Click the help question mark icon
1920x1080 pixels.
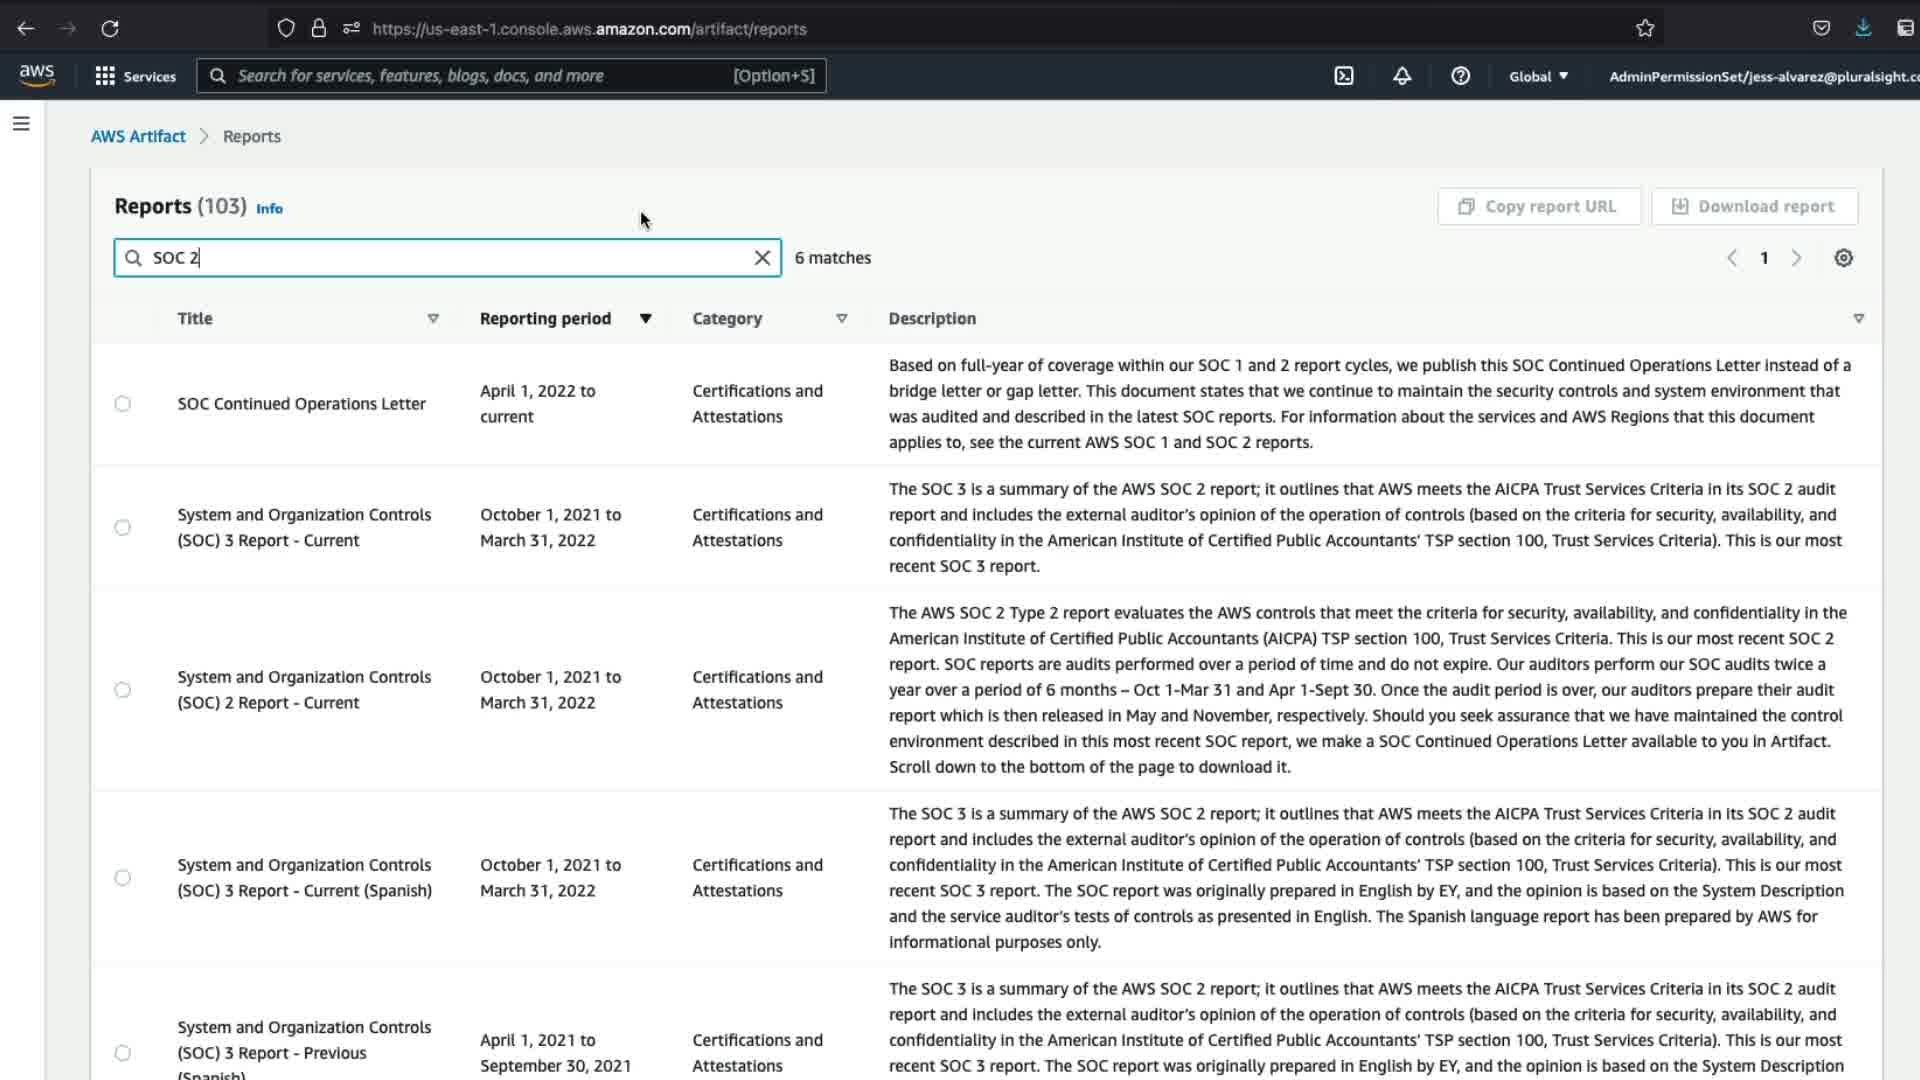tap(1460, 76)
